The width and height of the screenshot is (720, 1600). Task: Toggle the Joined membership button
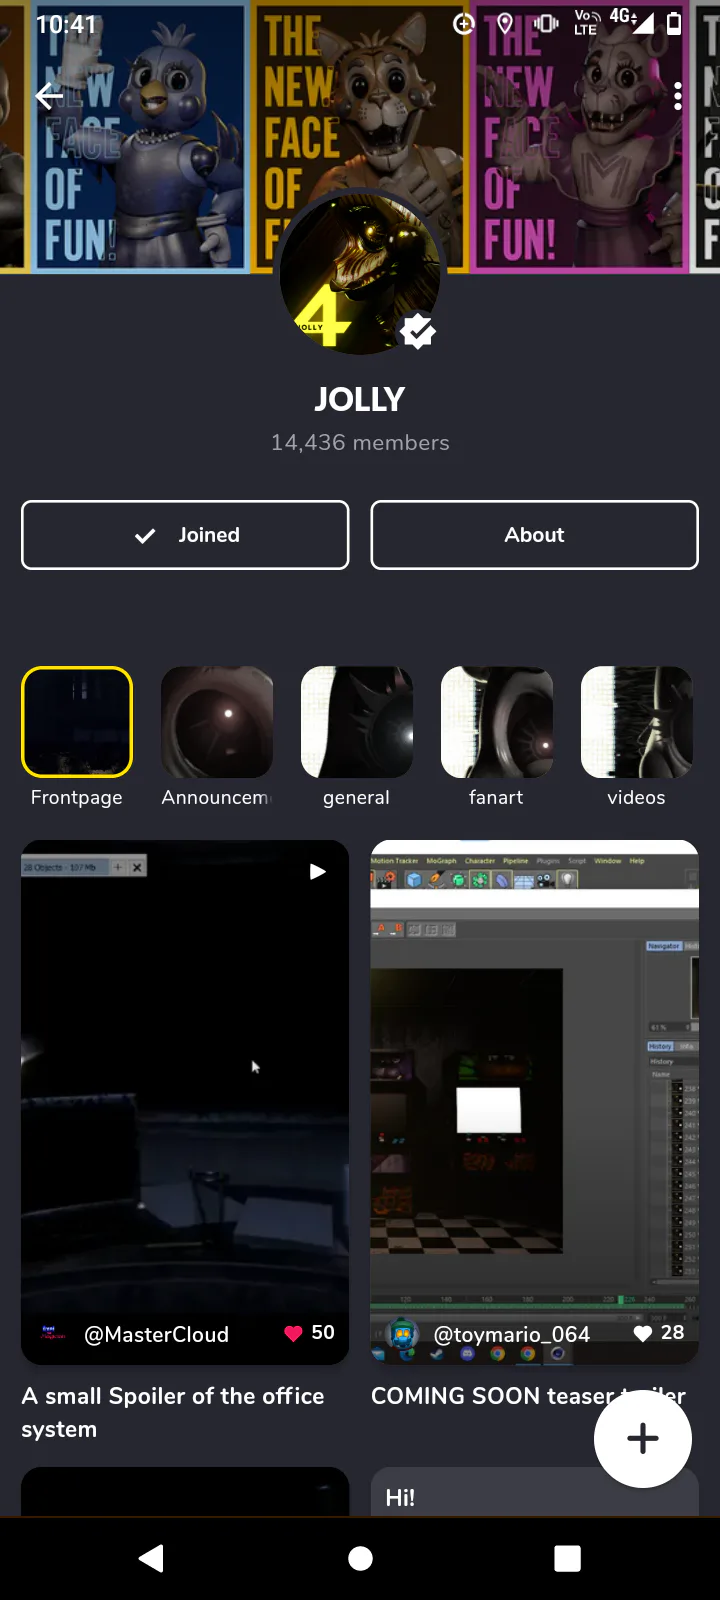(x=185, y=535)
